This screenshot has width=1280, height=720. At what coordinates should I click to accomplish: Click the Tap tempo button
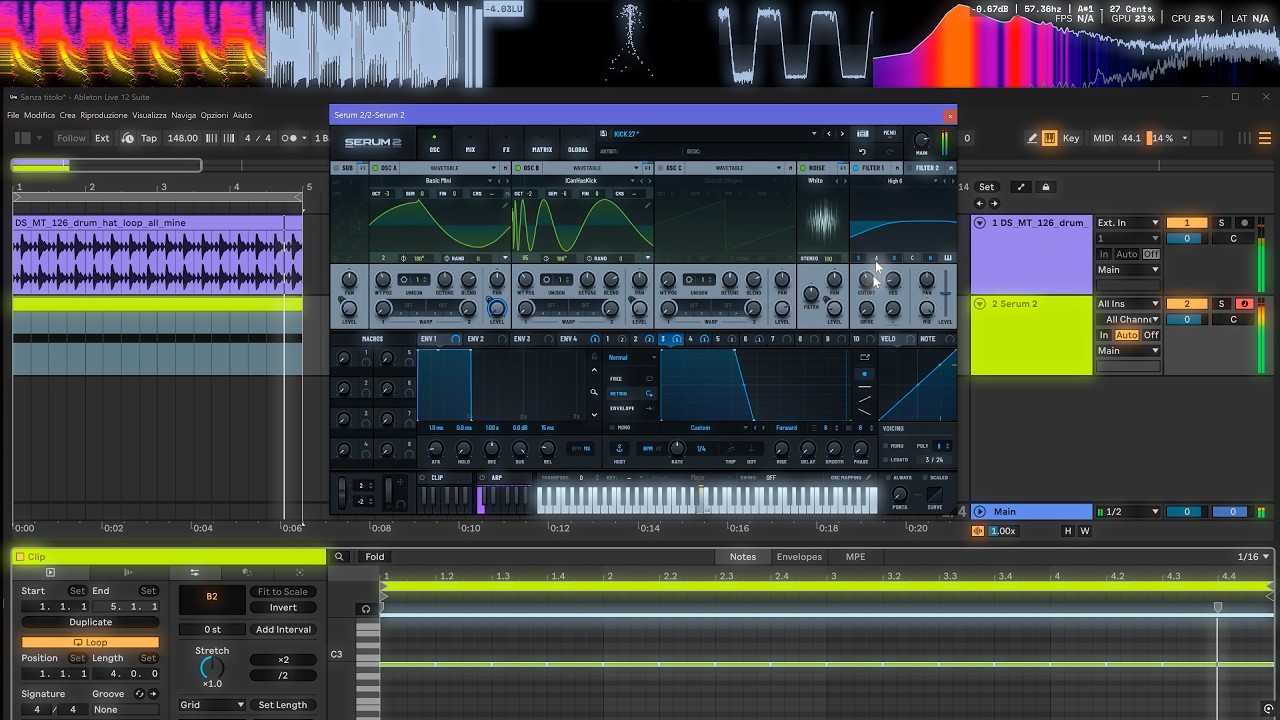coord(148,138)
